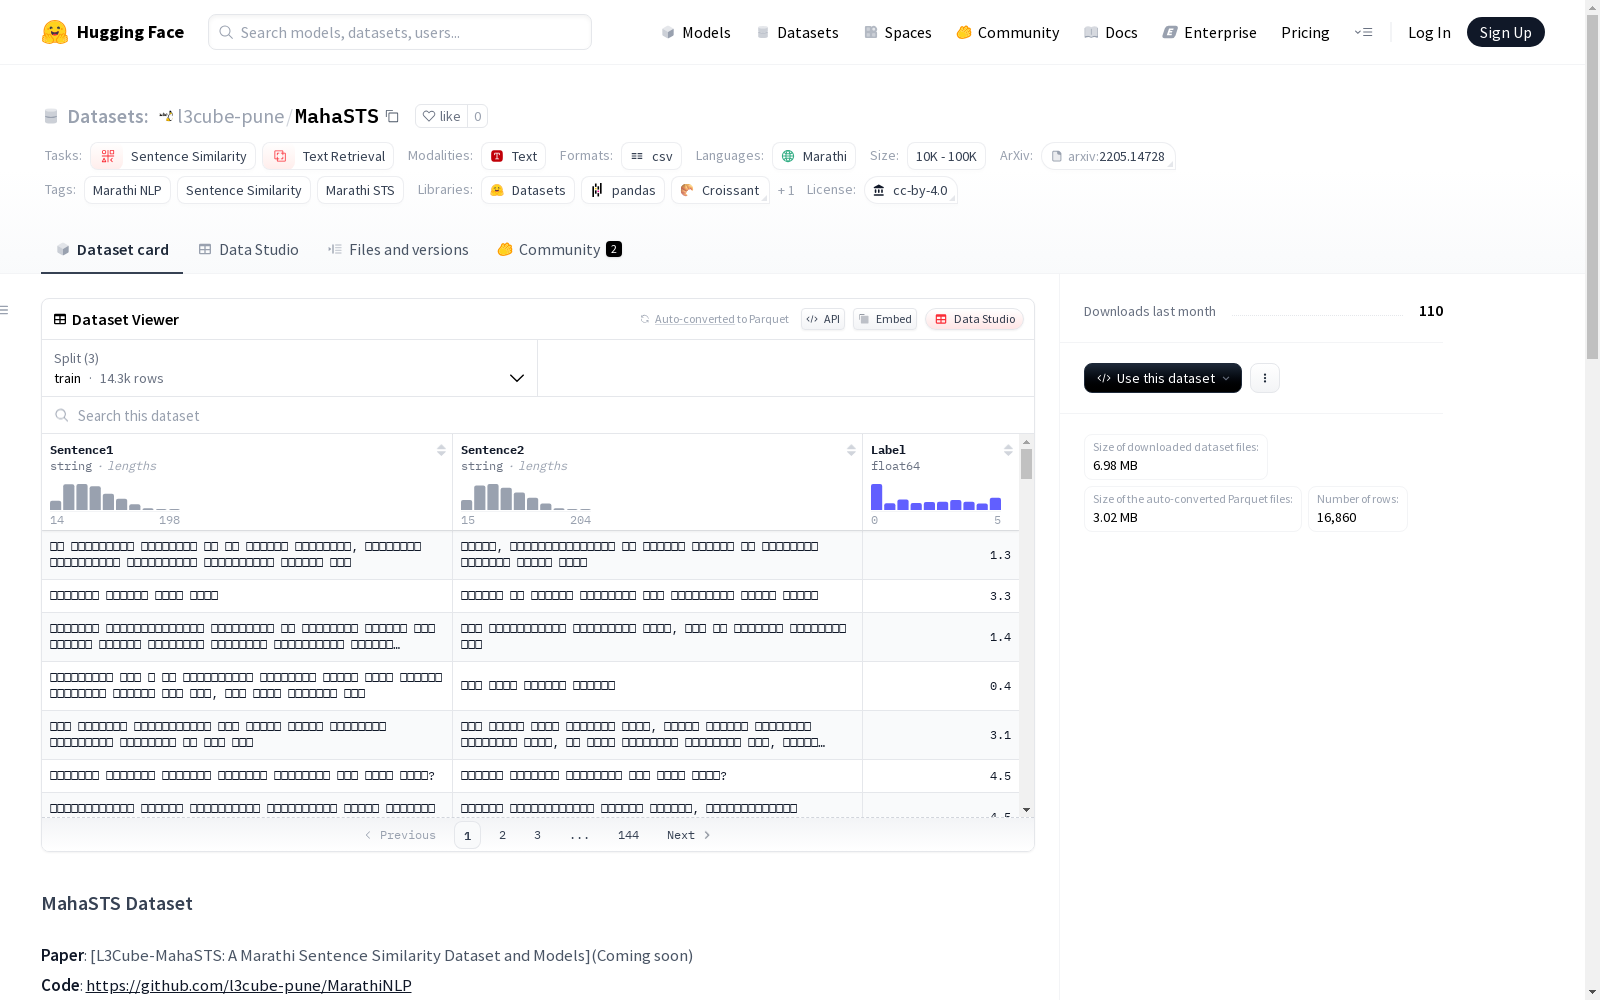Go to Models in the top navigation
This screenshot has height=1000, width=1600.
click(x=696, y=32)
